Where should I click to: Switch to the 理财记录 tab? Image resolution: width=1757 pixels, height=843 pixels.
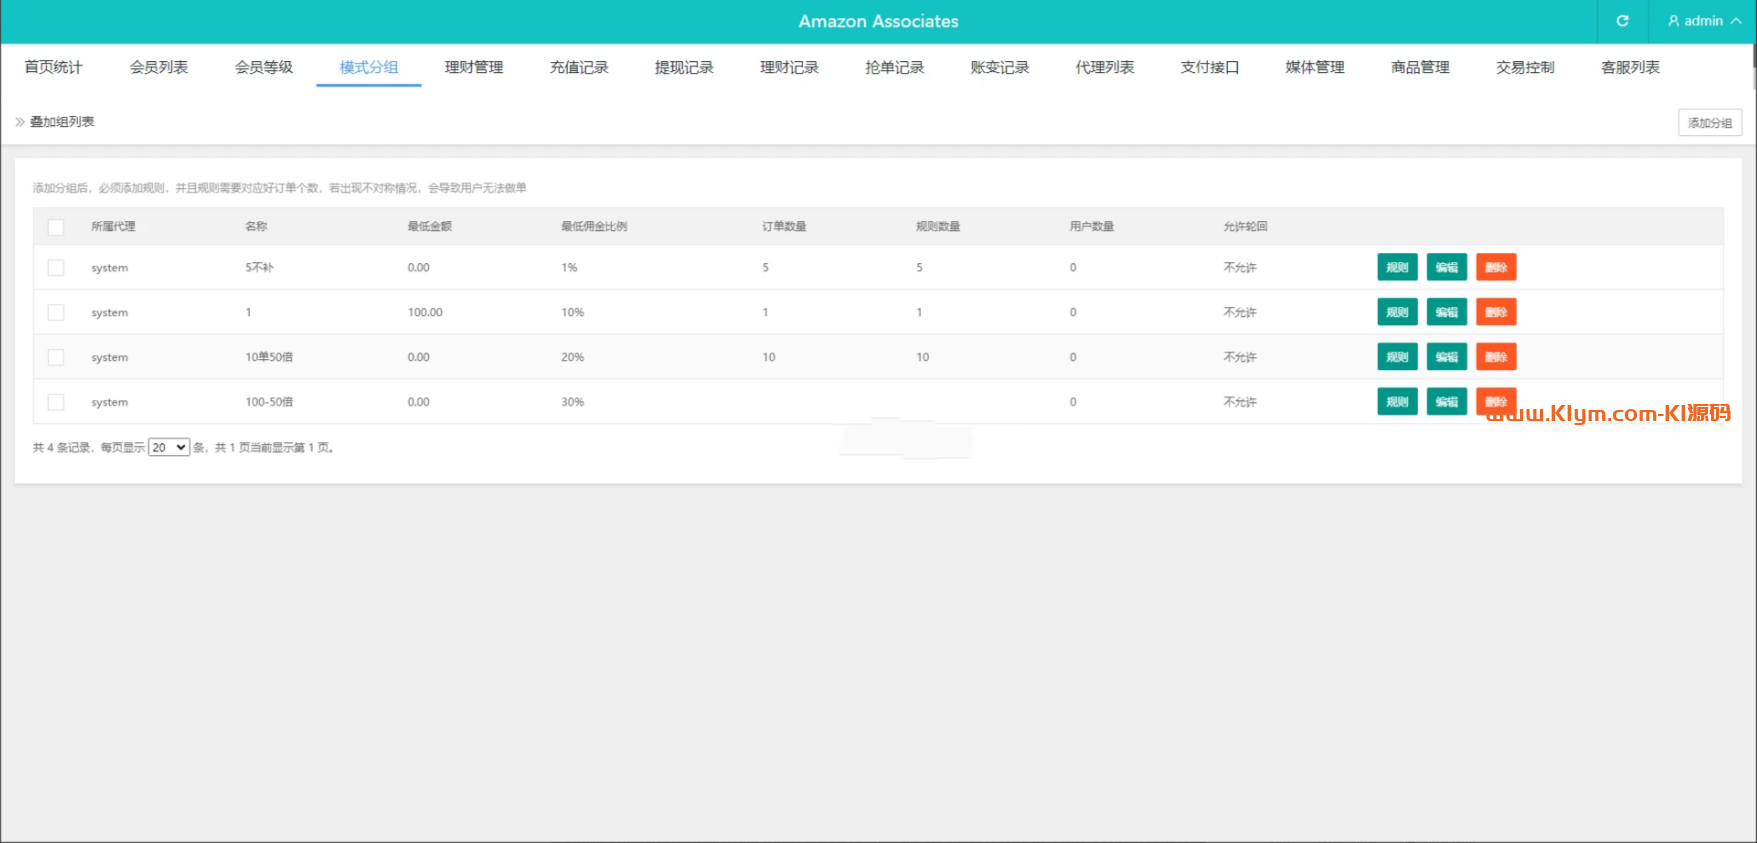pyautogui.click(x=789, y=67)
